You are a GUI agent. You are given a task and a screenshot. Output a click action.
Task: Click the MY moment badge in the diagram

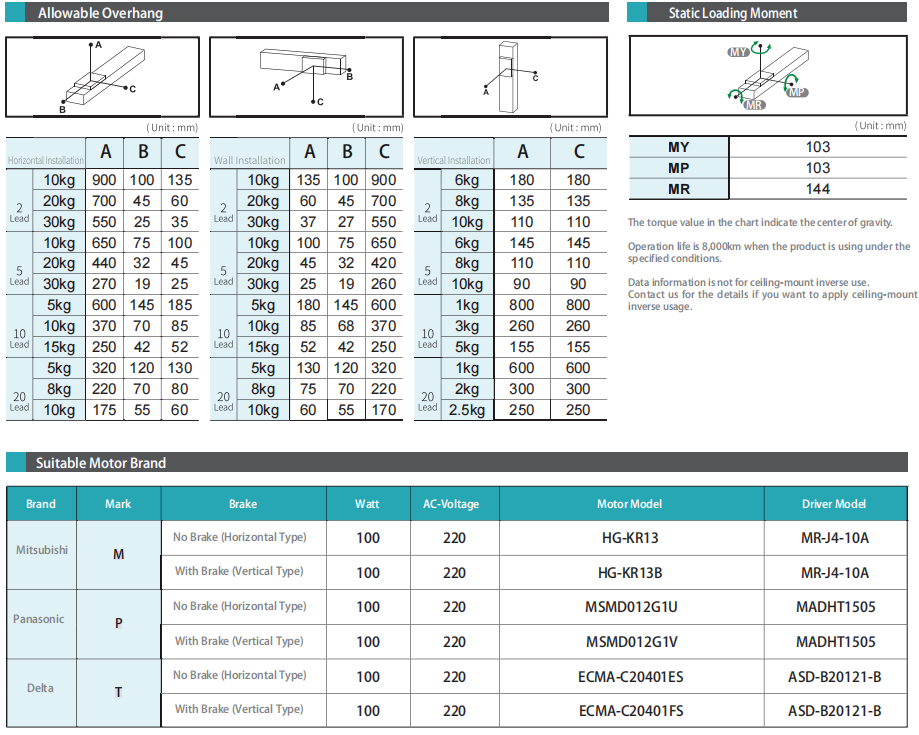[x=739, y=52]
